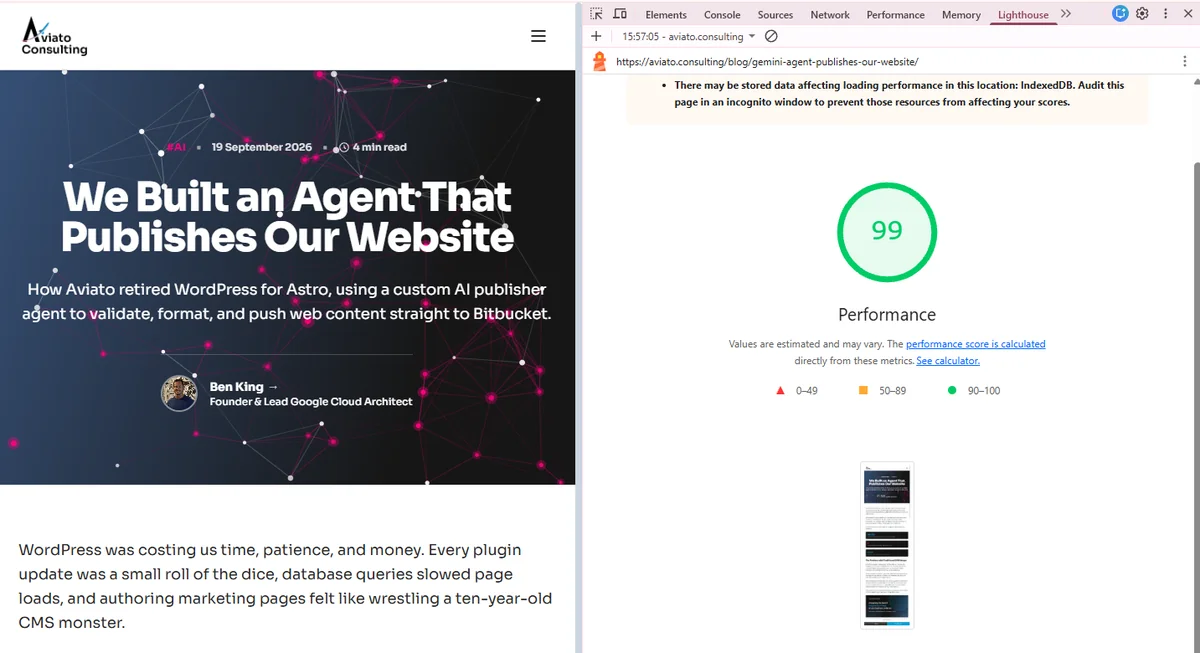Switch to the Memory tab
Screen dimensions: 1200x653
(x=961, y=15)
